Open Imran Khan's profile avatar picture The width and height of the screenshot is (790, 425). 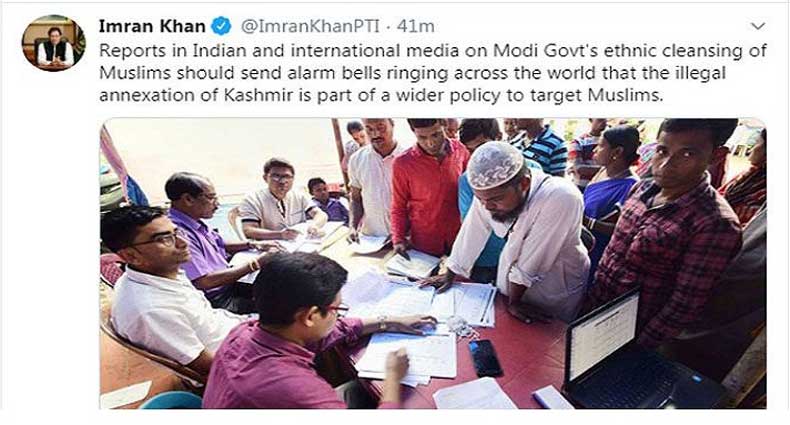pos(53,43)
